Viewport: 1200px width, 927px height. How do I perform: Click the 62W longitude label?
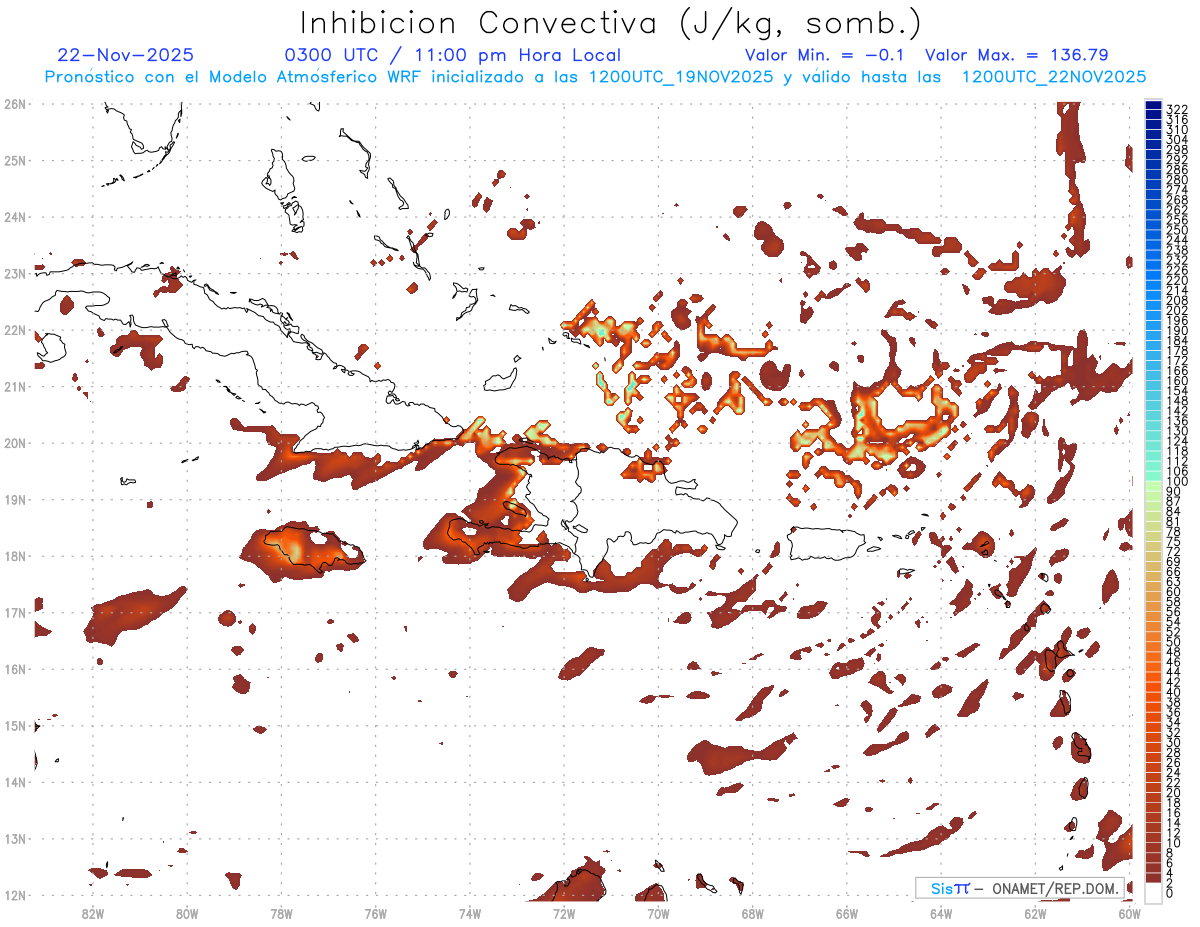(x=1035, y=913)
